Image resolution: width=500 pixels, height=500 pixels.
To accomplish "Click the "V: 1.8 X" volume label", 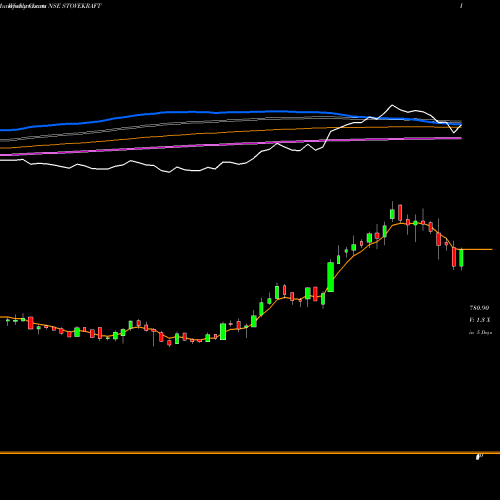I will click(480, 320).
